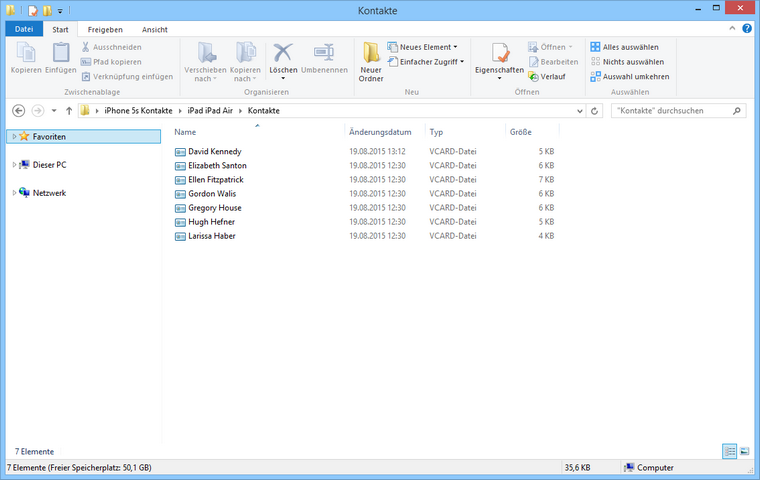Click Nichts auswählen option
The width and height of the screenshot is (760, 480).
click(x=630, y=61)
